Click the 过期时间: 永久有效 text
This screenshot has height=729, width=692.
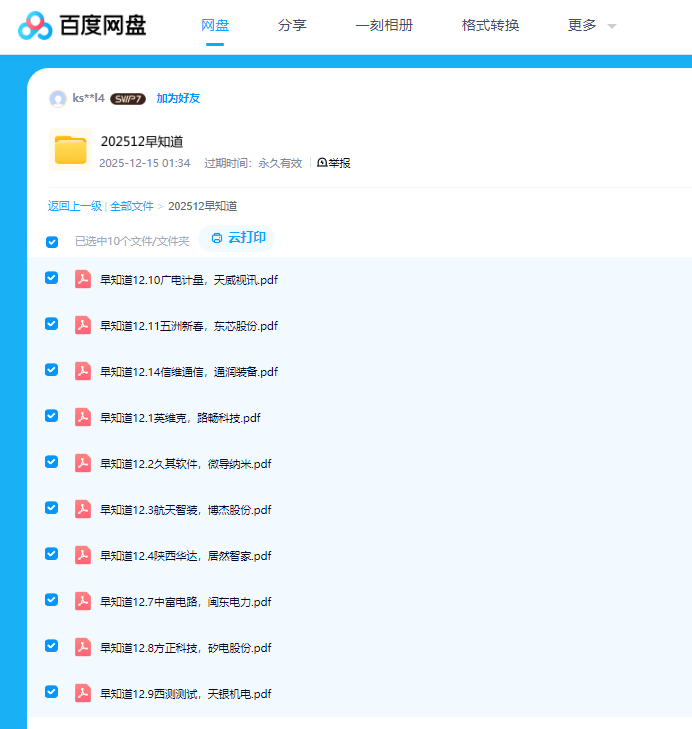[253, 163]
